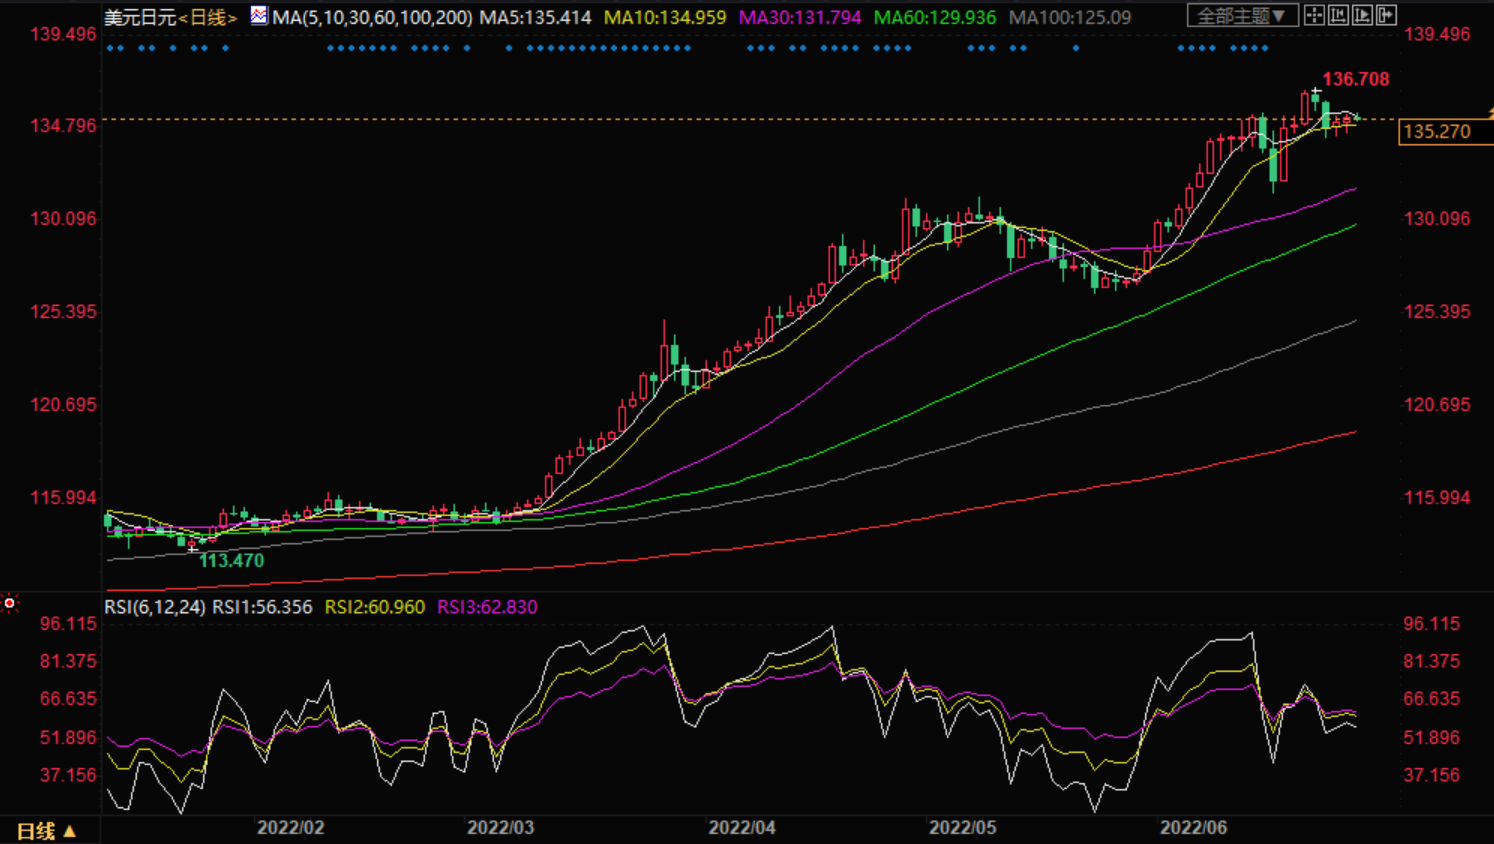Click the 2022/06 date axis label

click(x=1194, y=828)
